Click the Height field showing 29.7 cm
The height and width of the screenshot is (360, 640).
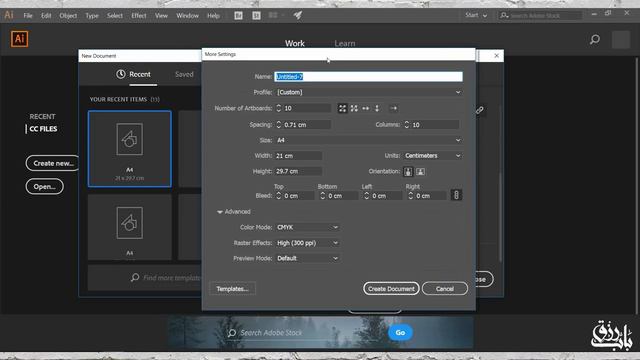(298, 171)
